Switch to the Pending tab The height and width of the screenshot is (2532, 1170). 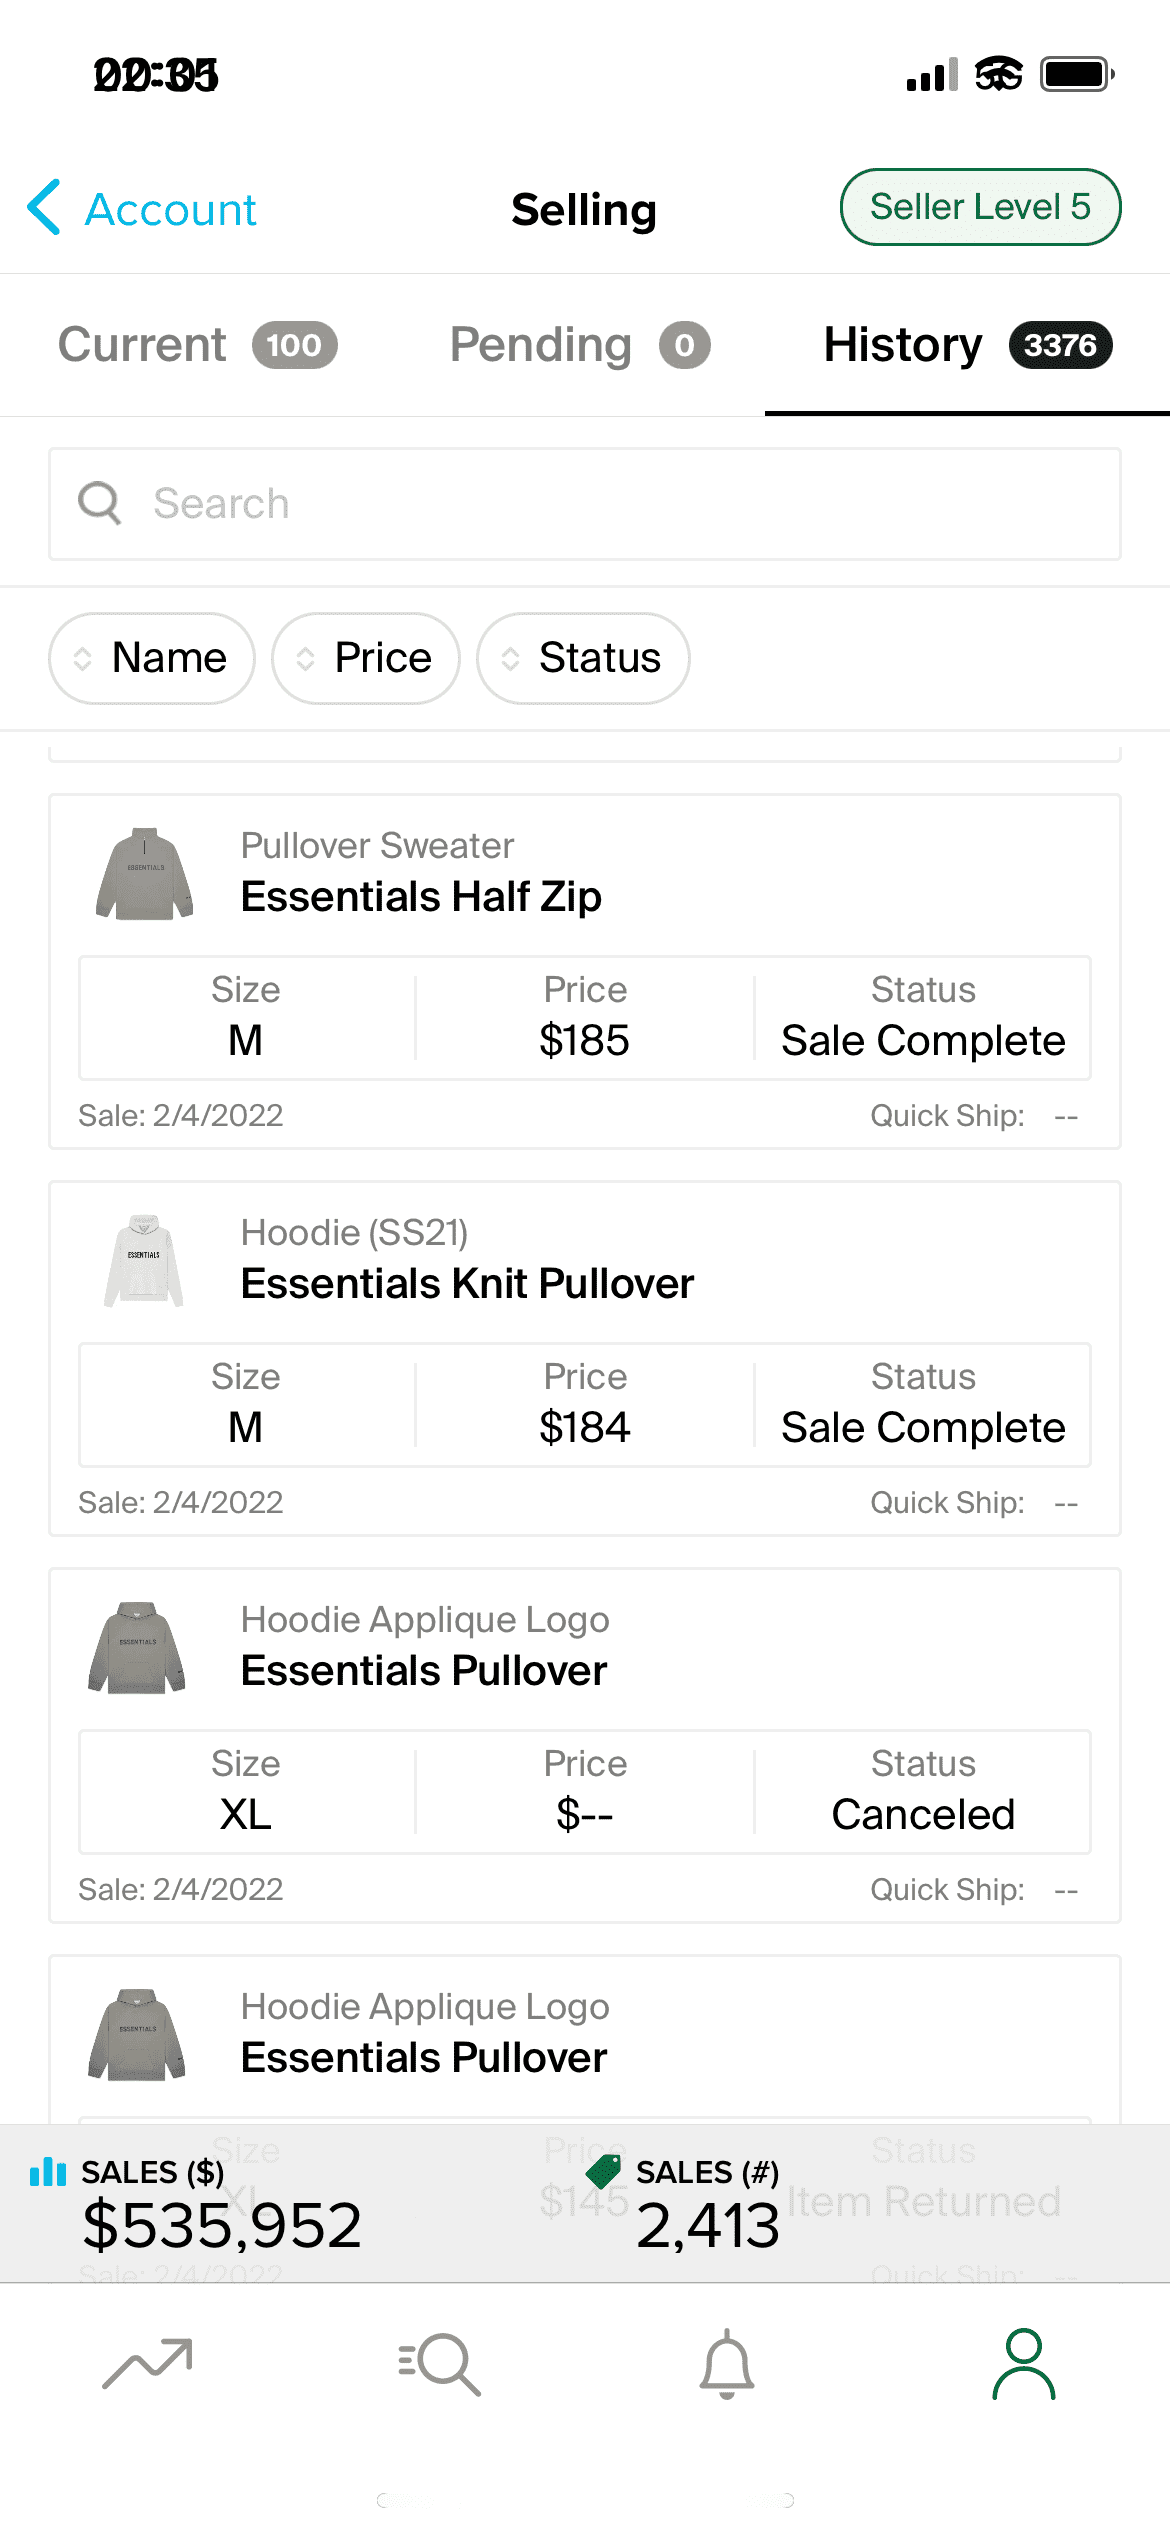tap(580, 345)
